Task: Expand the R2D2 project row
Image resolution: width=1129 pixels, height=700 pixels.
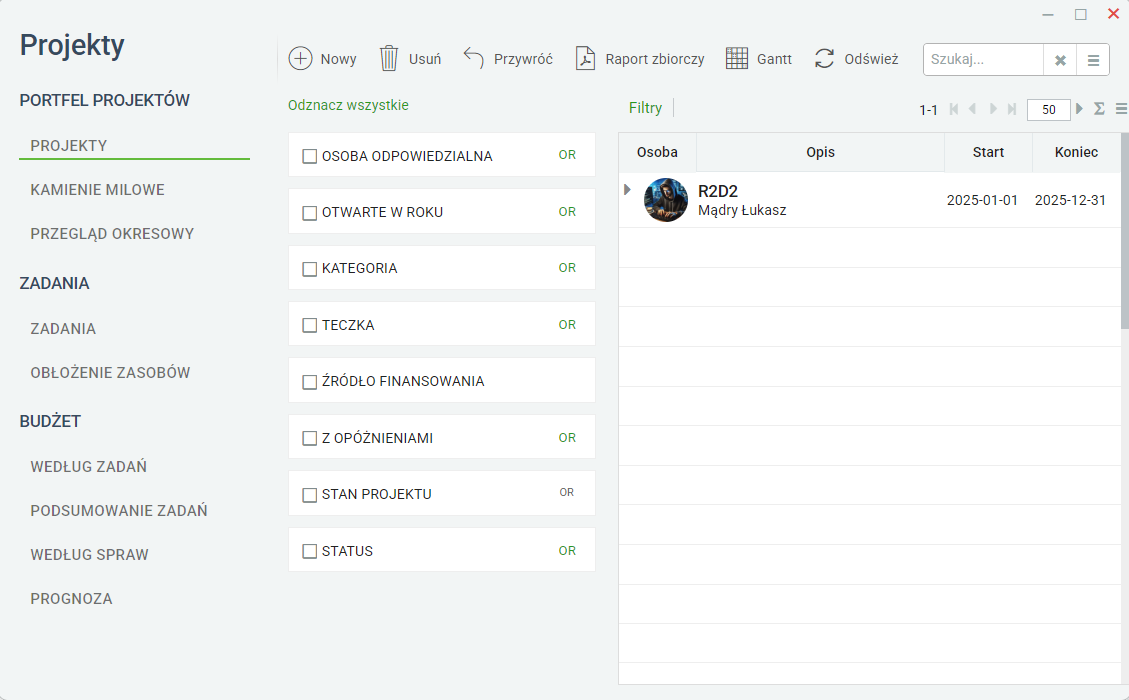Action: point(627,189)
